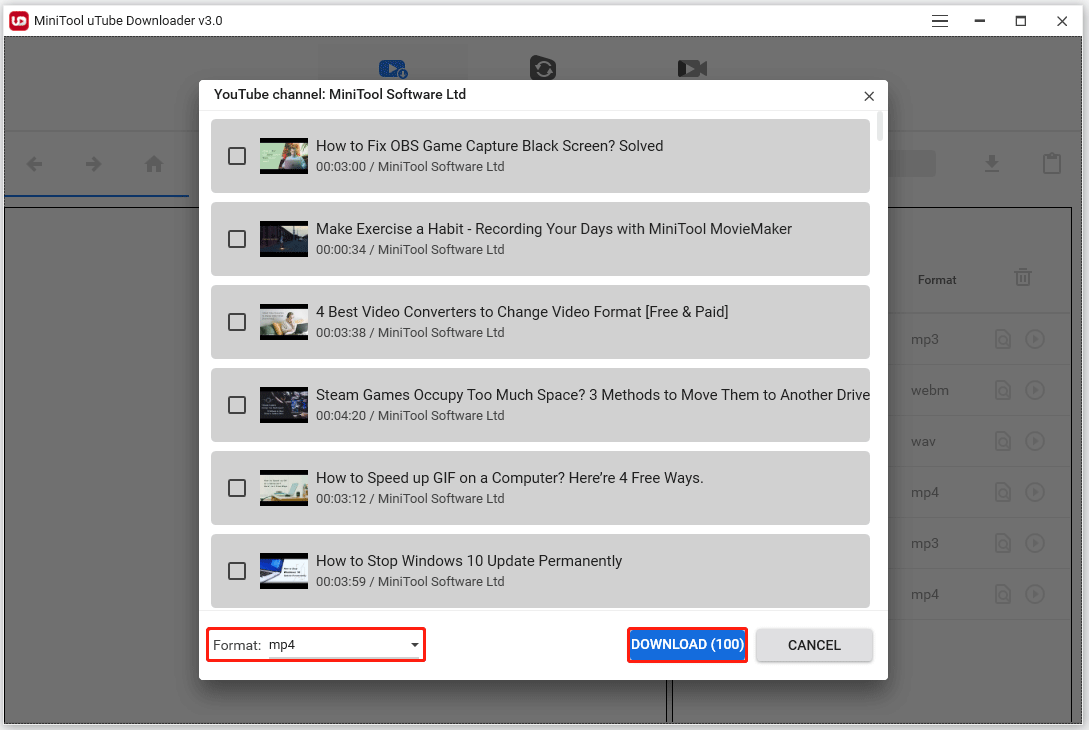Play the second mp3 history row
The width and height of the screenshot is (1089, 730).
click(1035, 543)
